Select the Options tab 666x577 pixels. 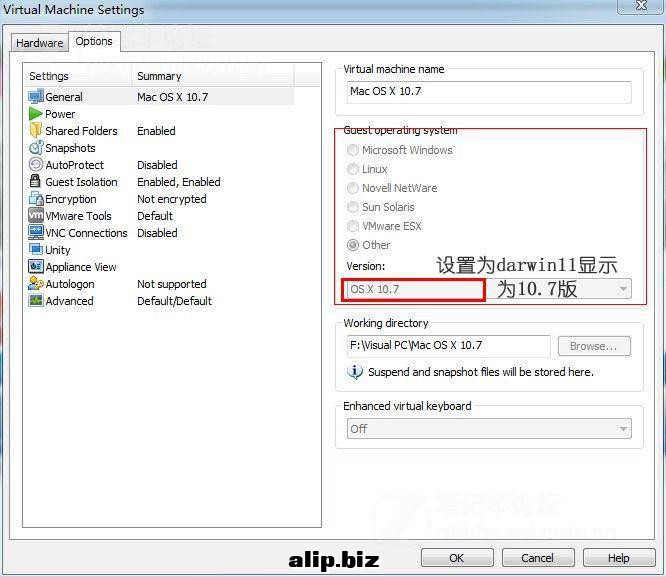(94, 41)
